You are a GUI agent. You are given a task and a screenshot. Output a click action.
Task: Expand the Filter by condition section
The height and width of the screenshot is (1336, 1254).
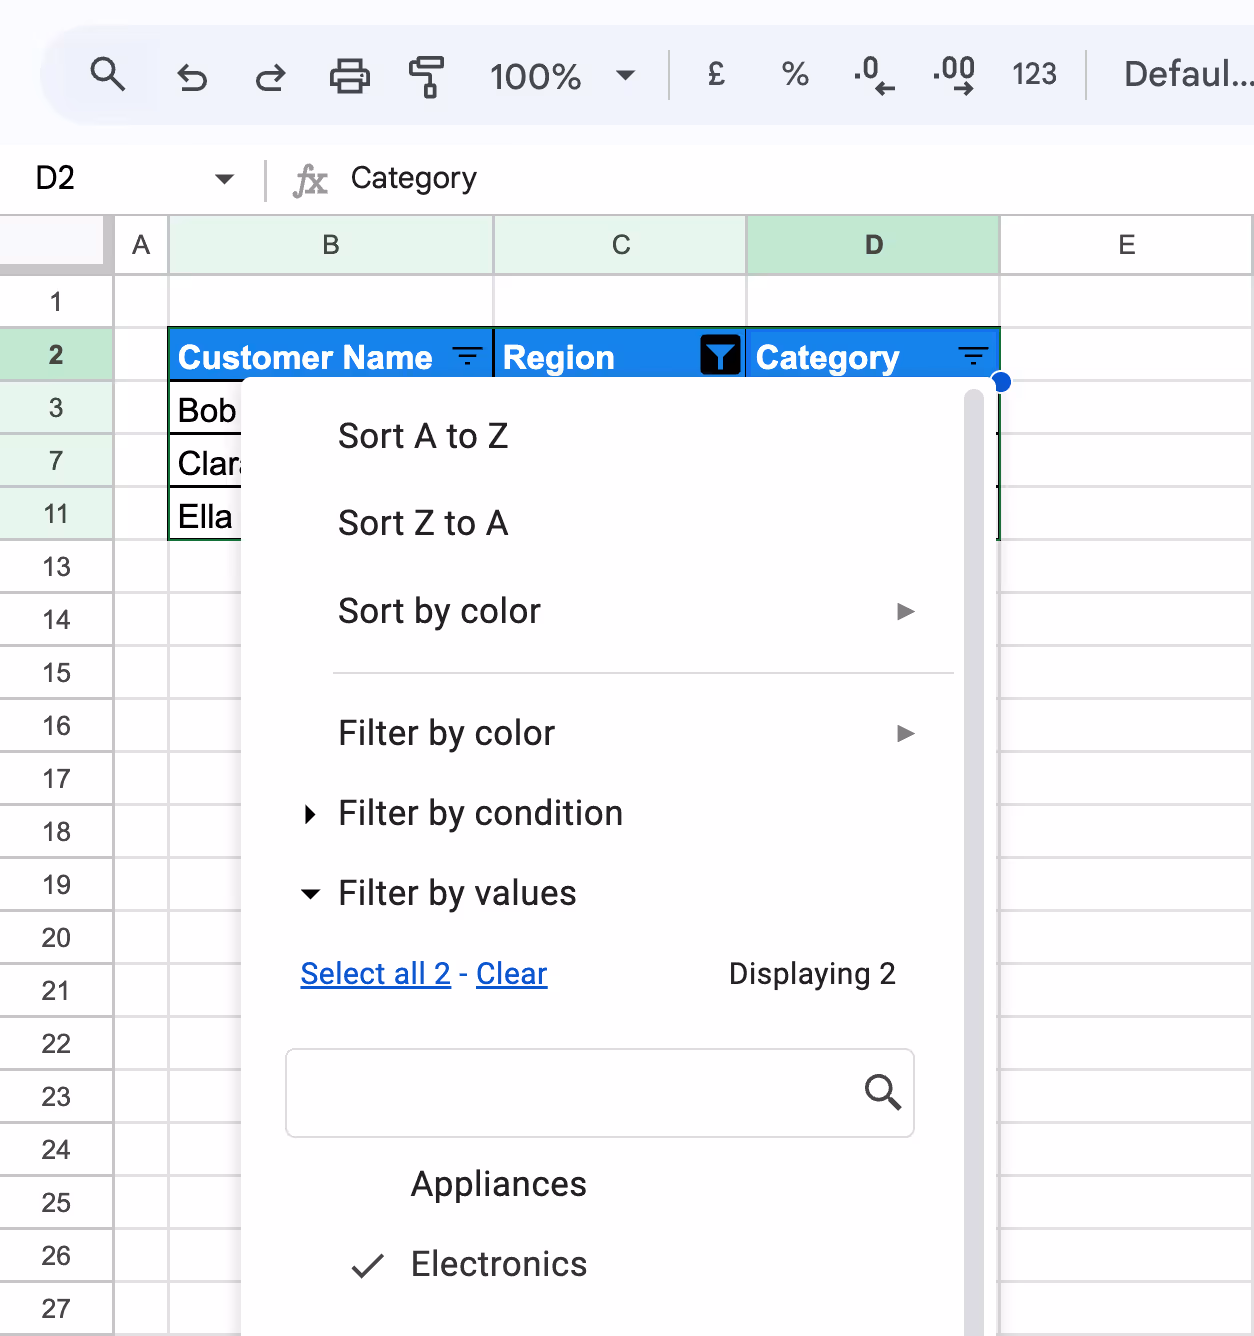click(x=480, y=813)
